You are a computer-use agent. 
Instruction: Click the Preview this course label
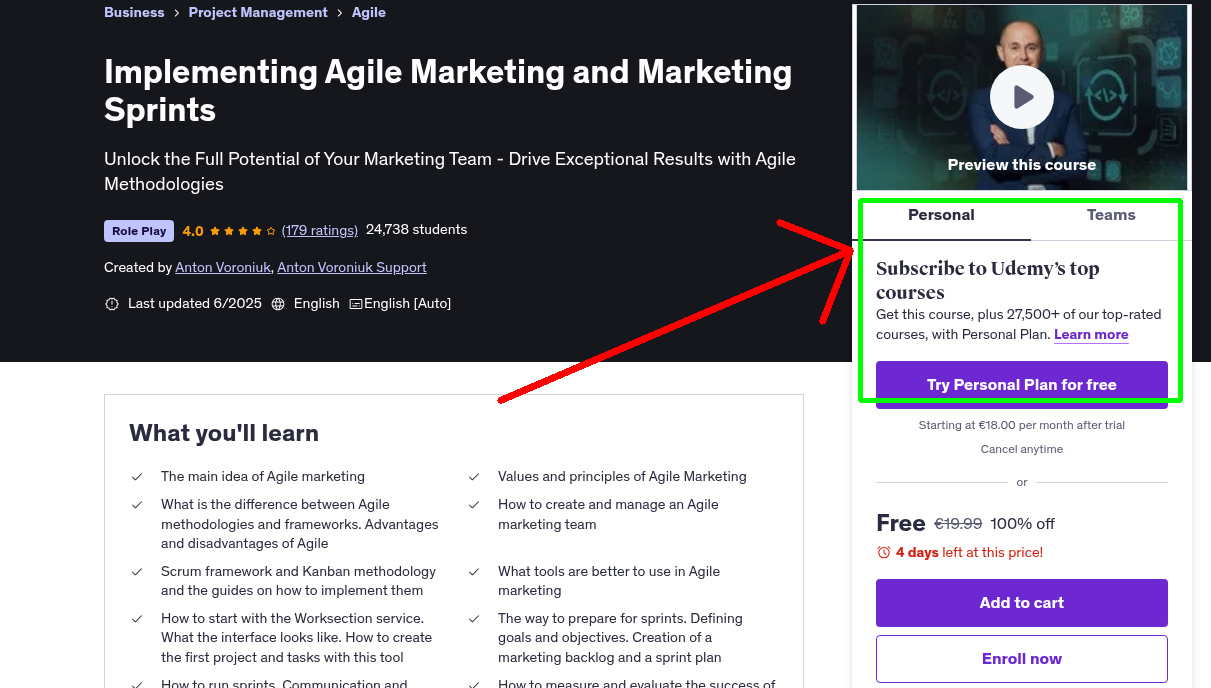click(x=1021, y=165)
